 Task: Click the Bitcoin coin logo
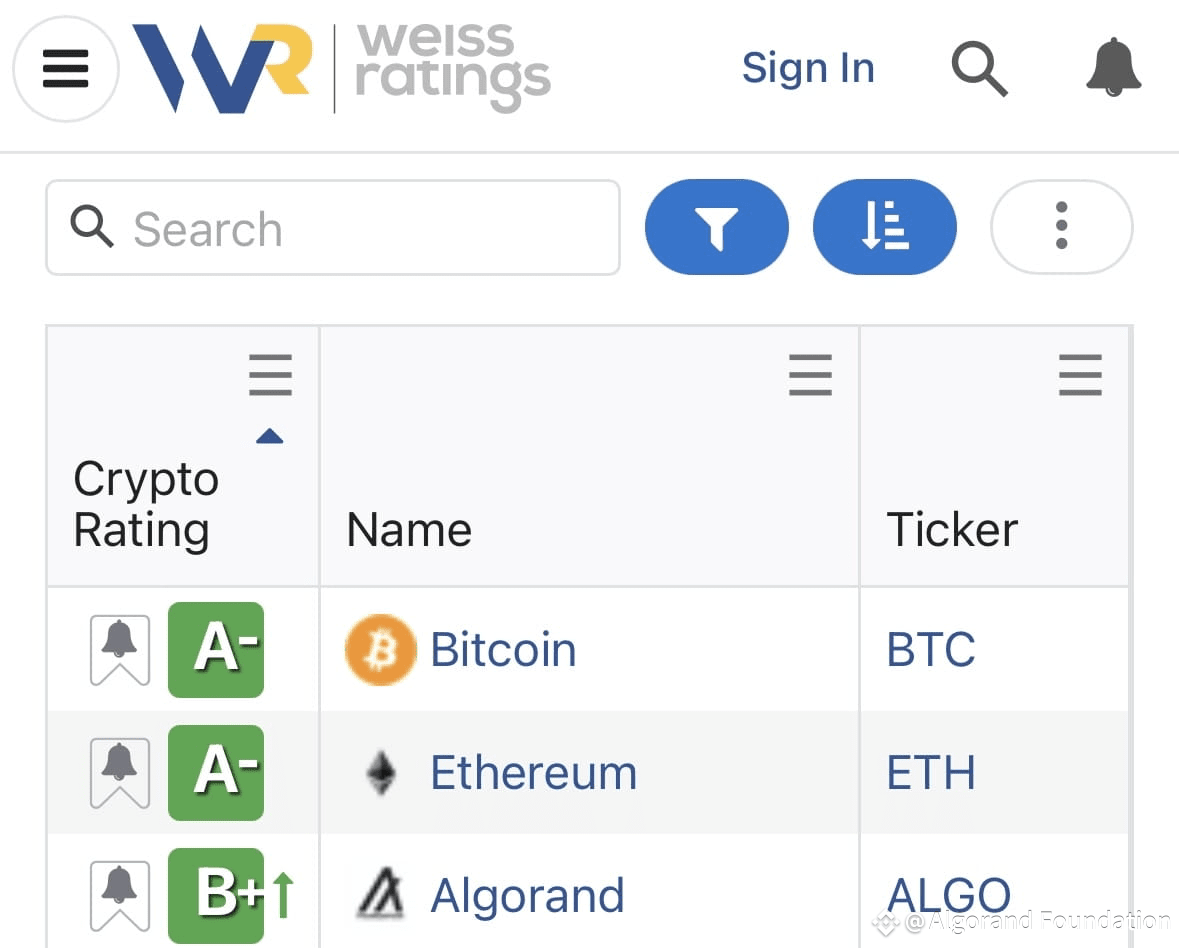(379, 649)
